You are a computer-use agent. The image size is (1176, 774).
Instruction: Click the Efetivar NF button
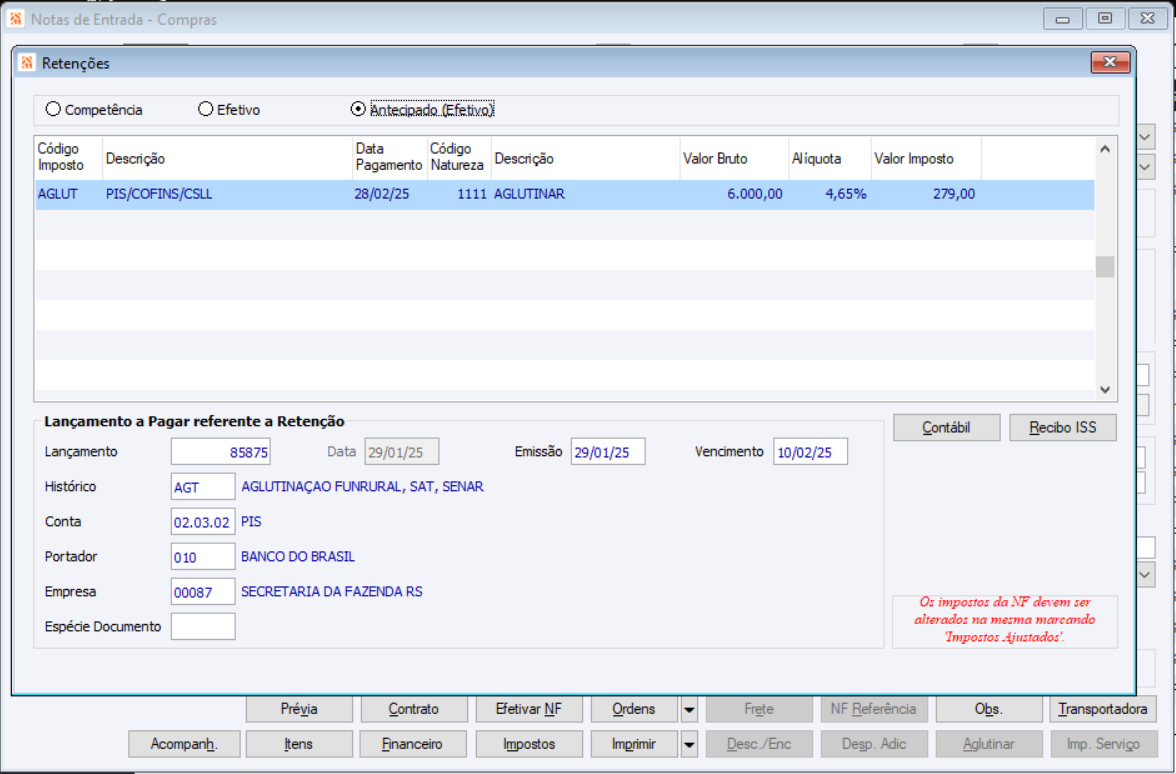529,710
